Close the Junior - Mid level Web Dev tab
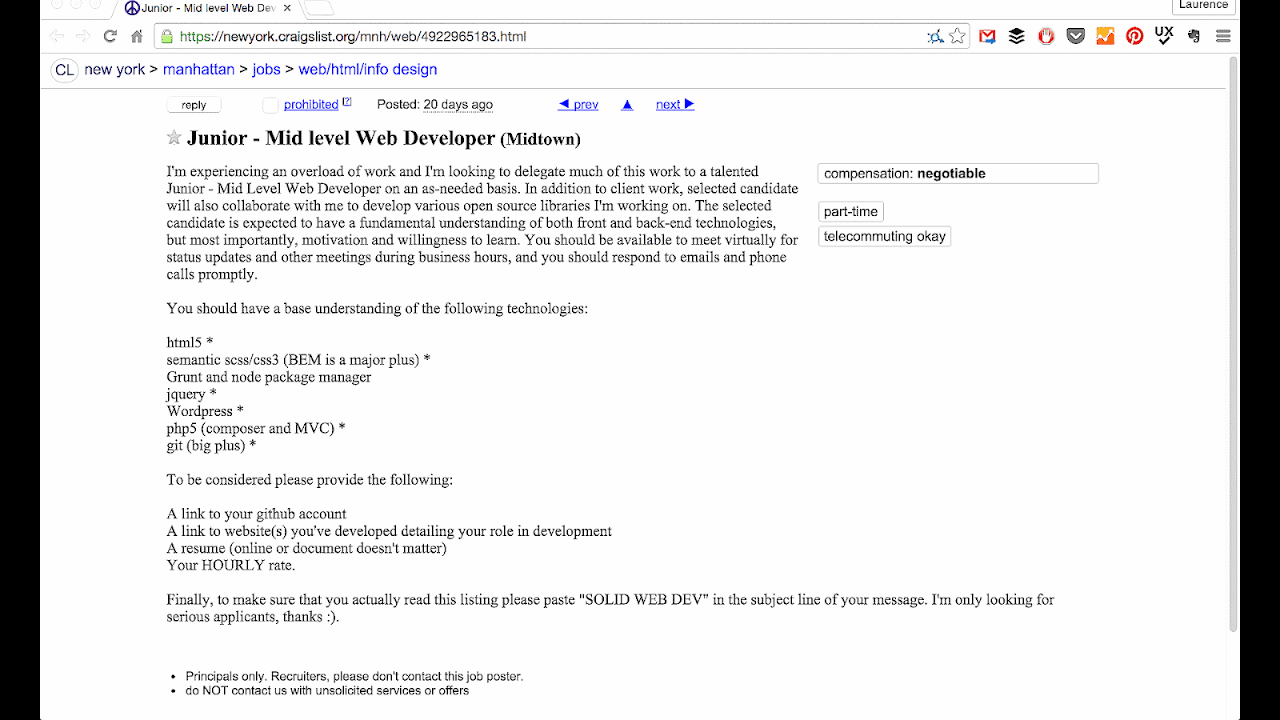Viewport: 1280px width, 720px height. pos(286,8)
